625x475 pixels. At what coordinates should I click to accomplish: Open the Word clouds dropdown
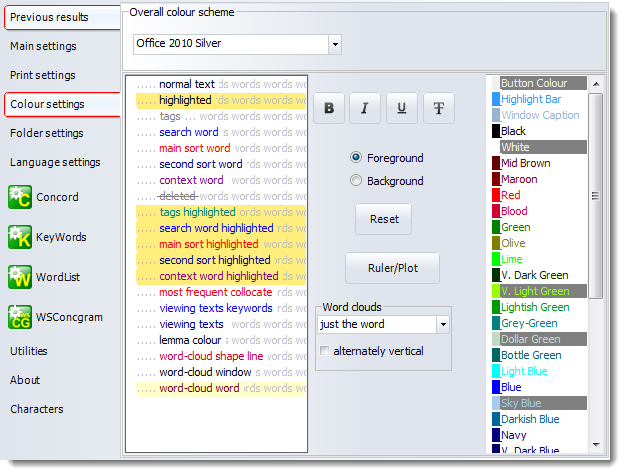point(443,325)
